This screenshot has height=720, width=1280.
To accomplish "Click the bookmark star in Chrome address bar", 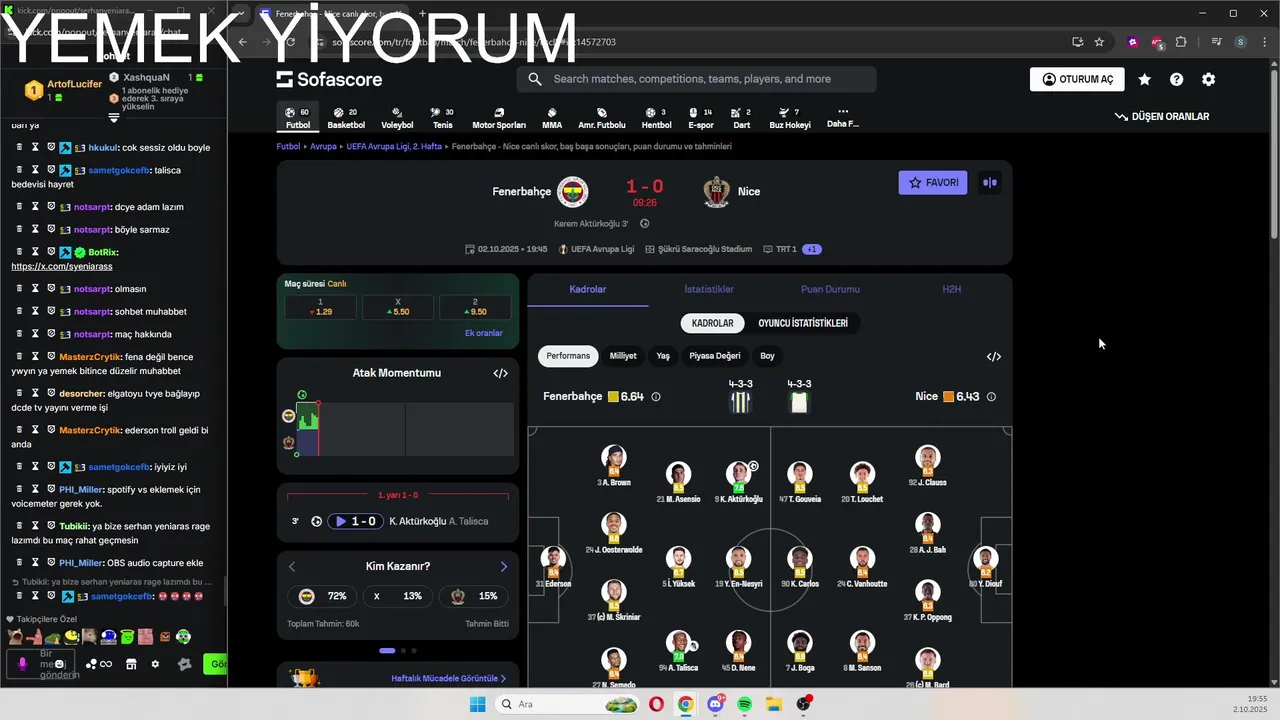I will pyautogui.click(x=1099, y=42).
